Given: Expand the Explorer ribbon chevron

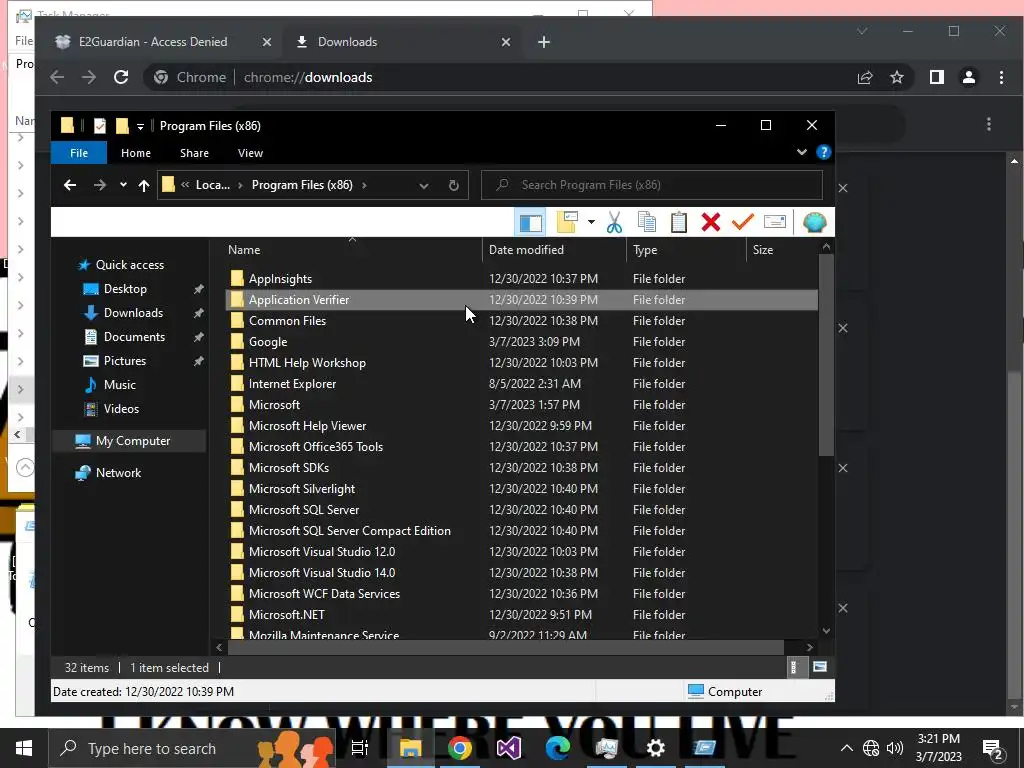Looking at the screenshot, I should pyautogui.click(x=802, y=152).
